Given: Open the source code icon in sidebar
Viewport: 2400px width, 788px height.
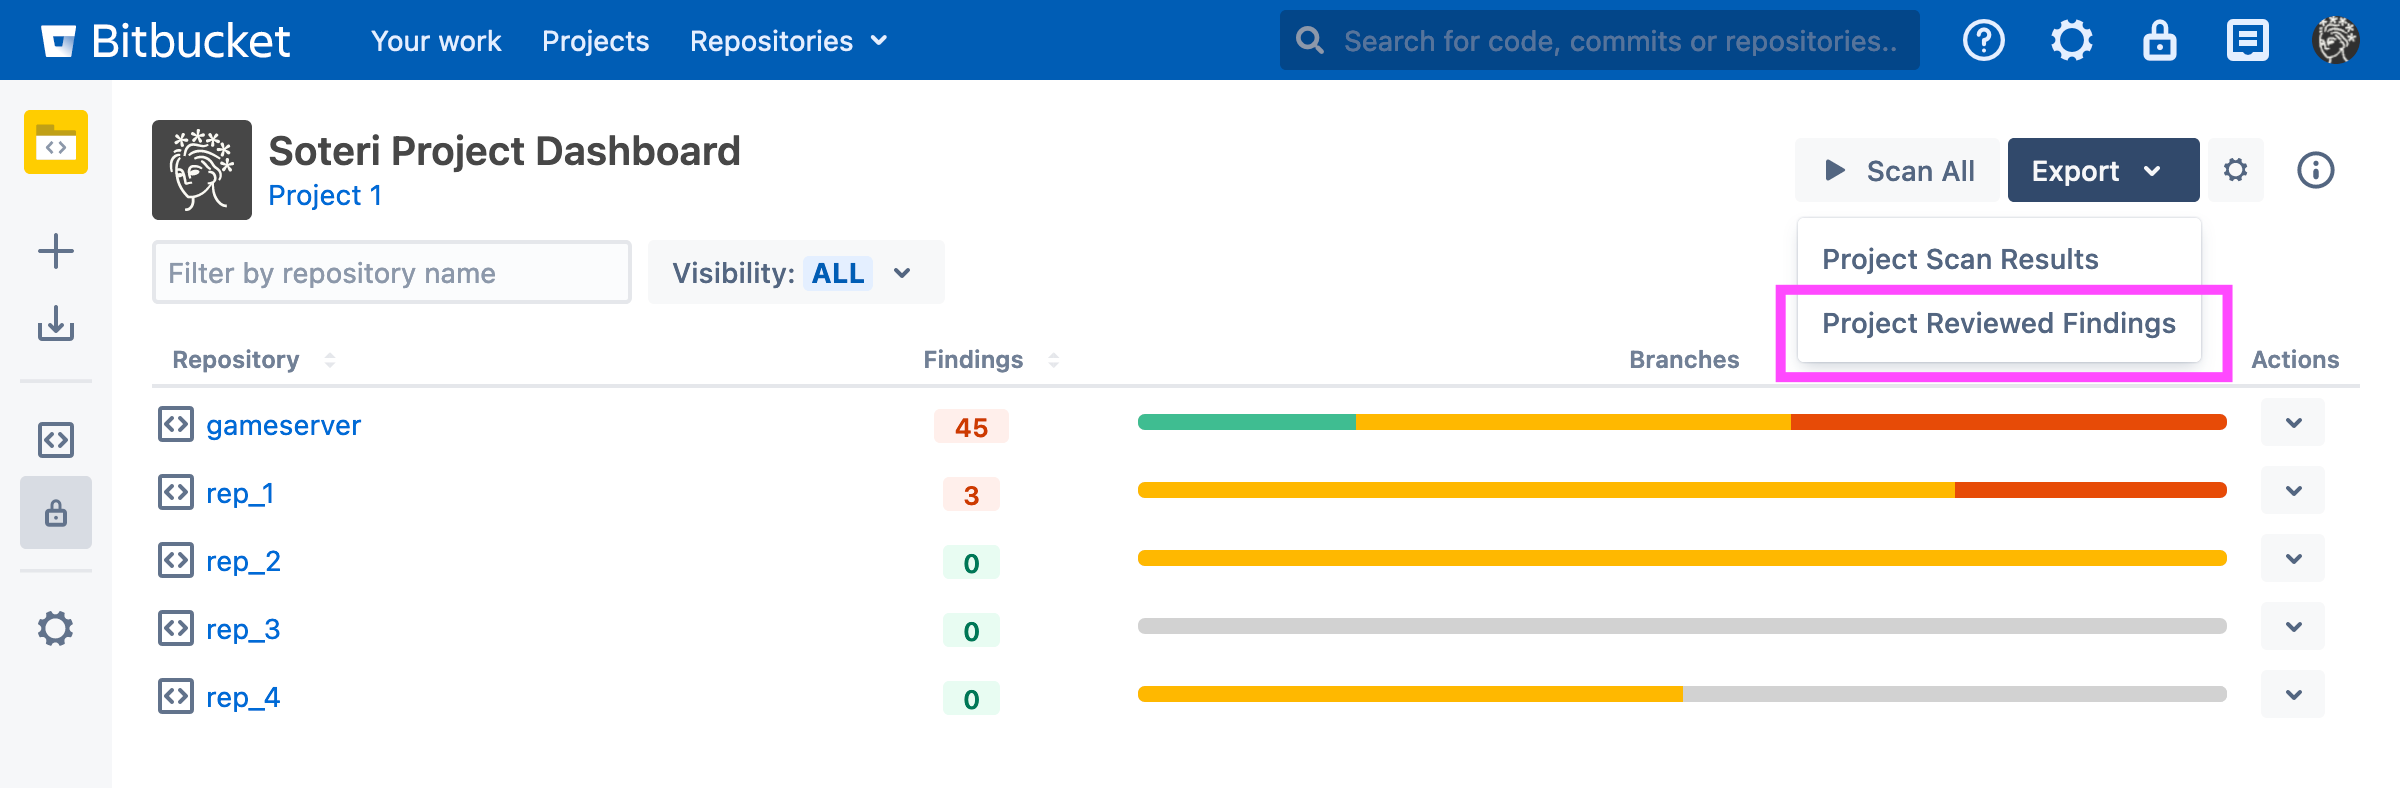Looking at the screenshot, I should pos(56,440).
